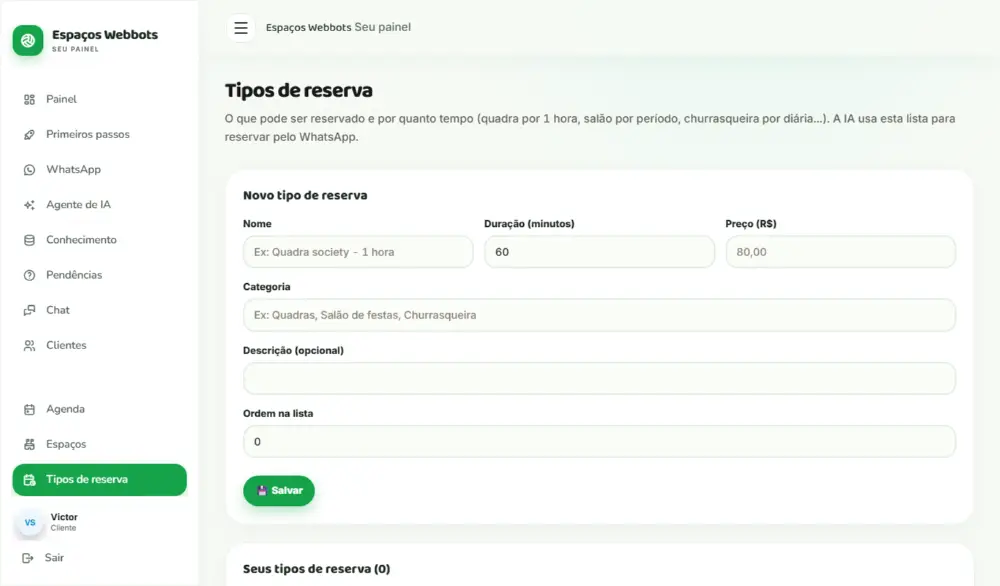Click the Salvar button
This screenshot has height=586, width=1000.
[279, 491]
